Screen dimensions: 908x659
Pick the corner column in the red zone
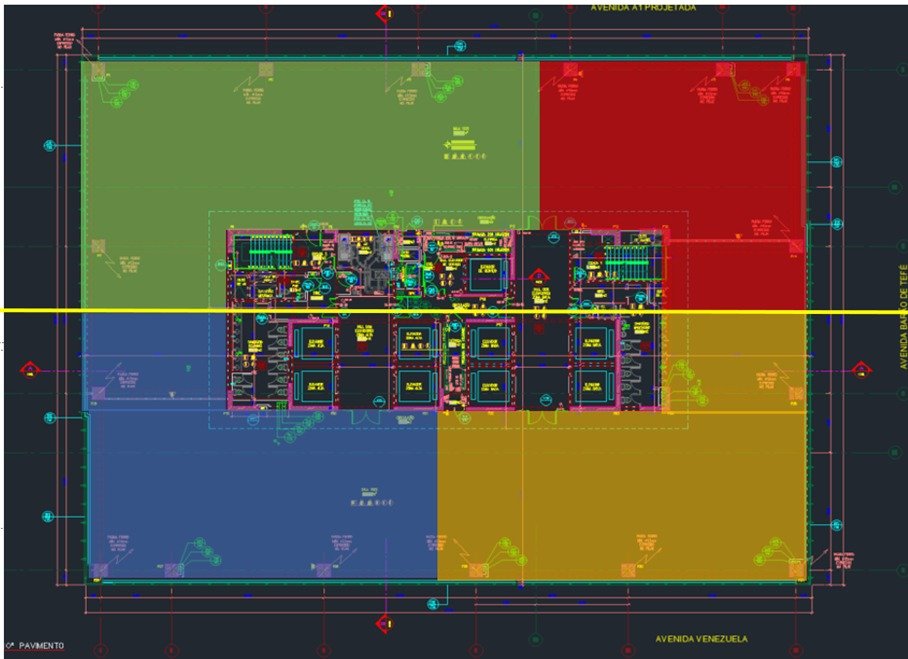pos(796,69)
